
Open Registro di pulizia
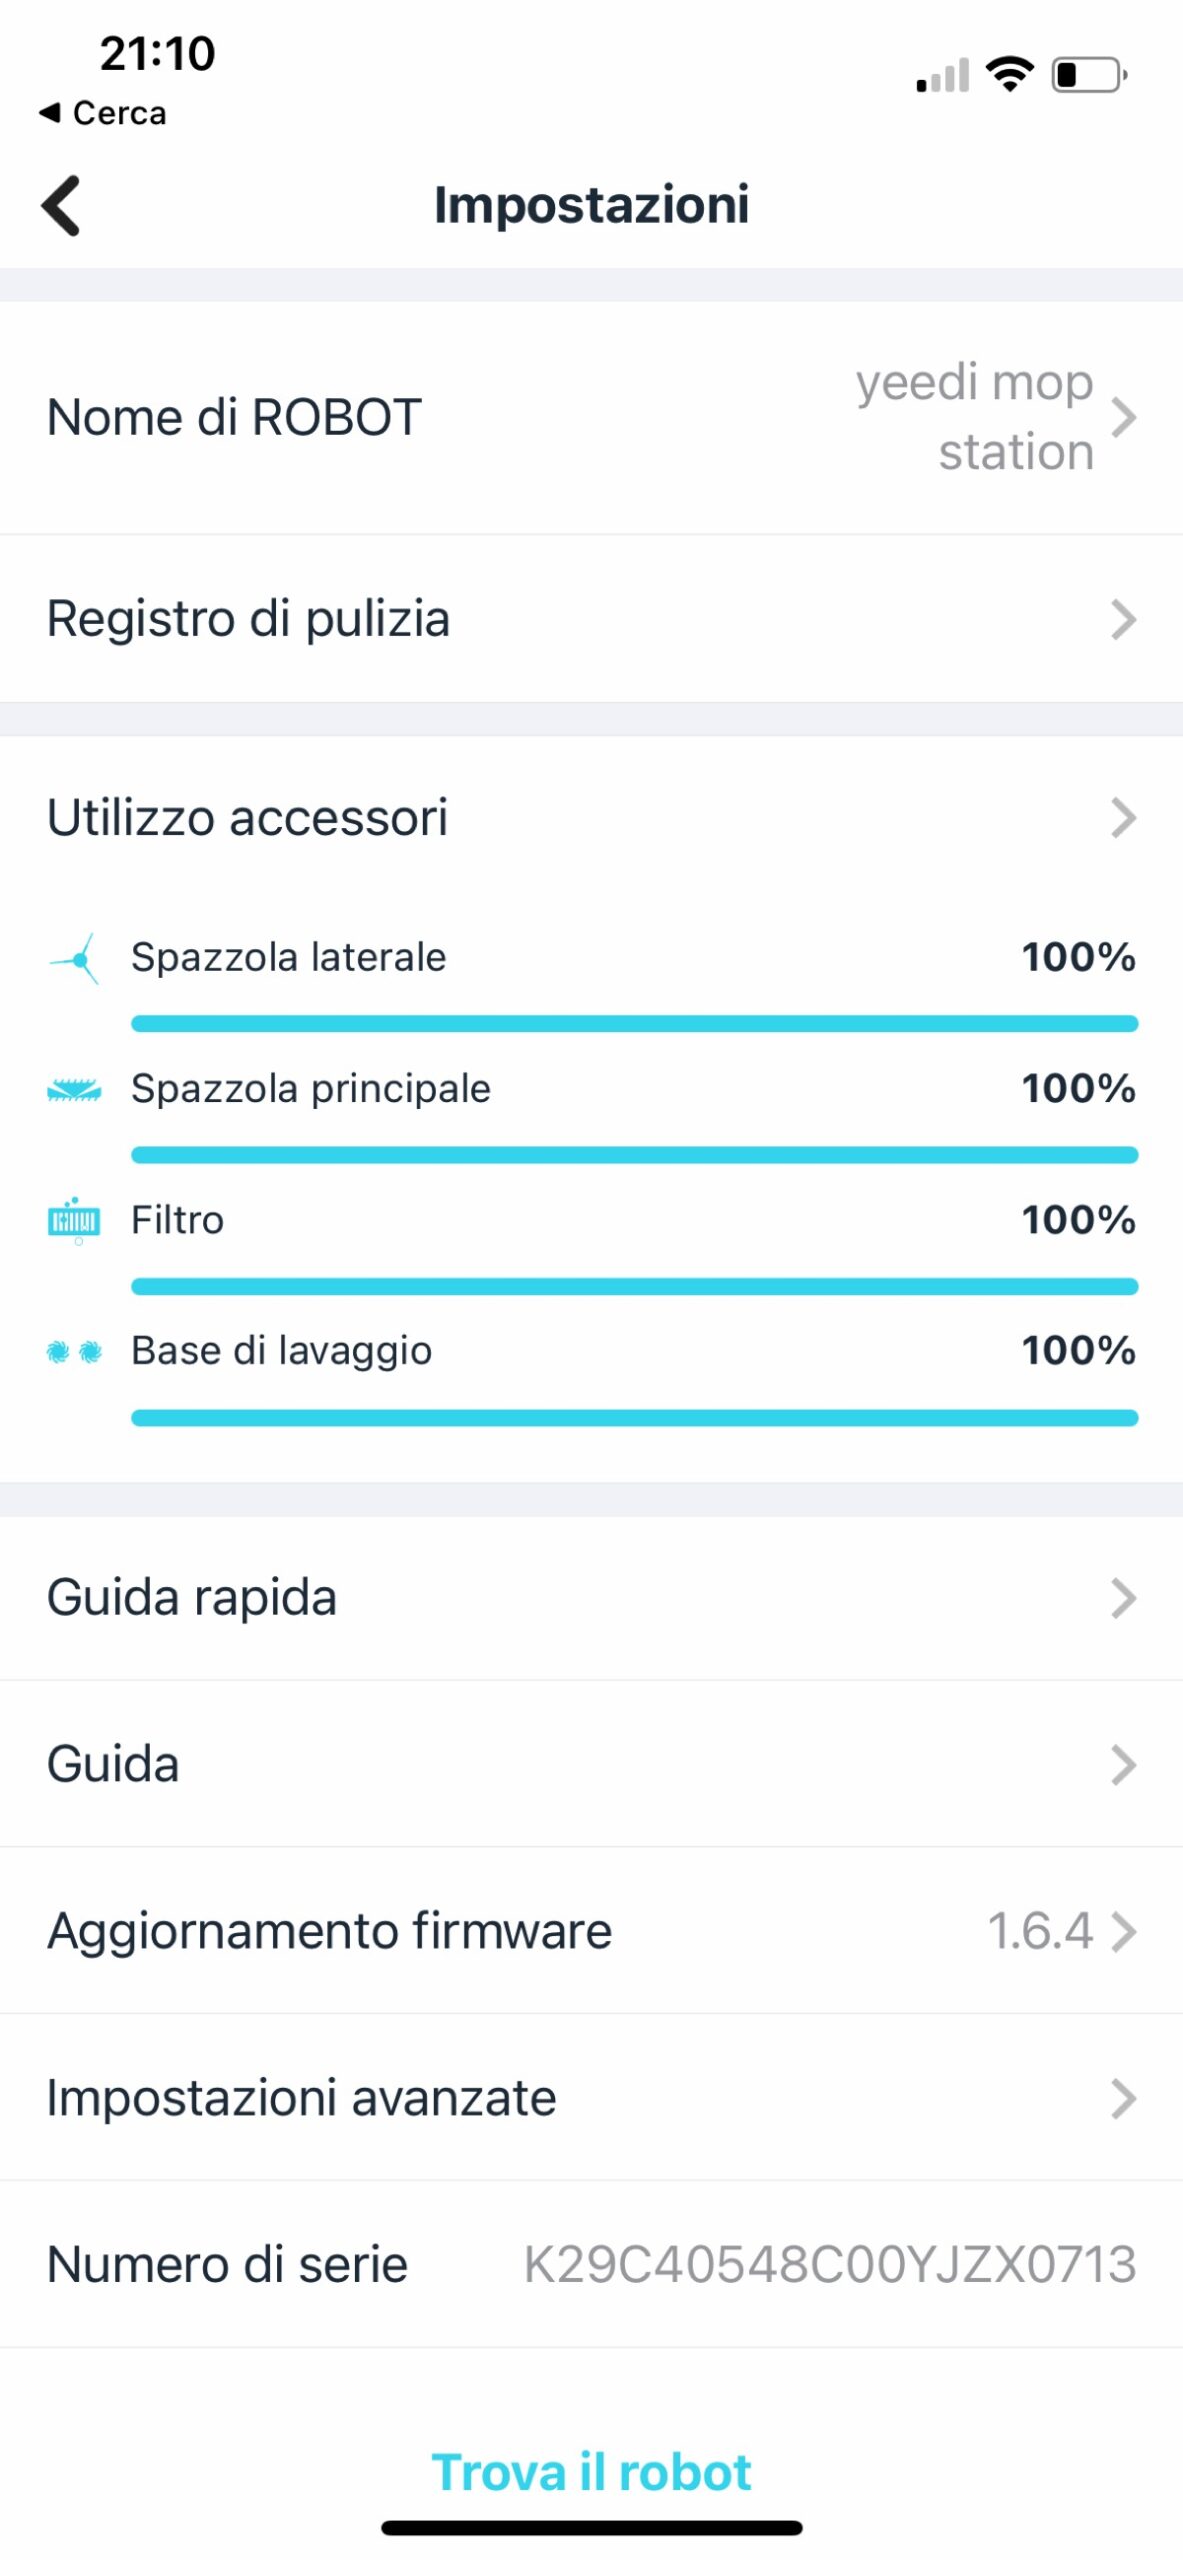[x=590, y=619]
